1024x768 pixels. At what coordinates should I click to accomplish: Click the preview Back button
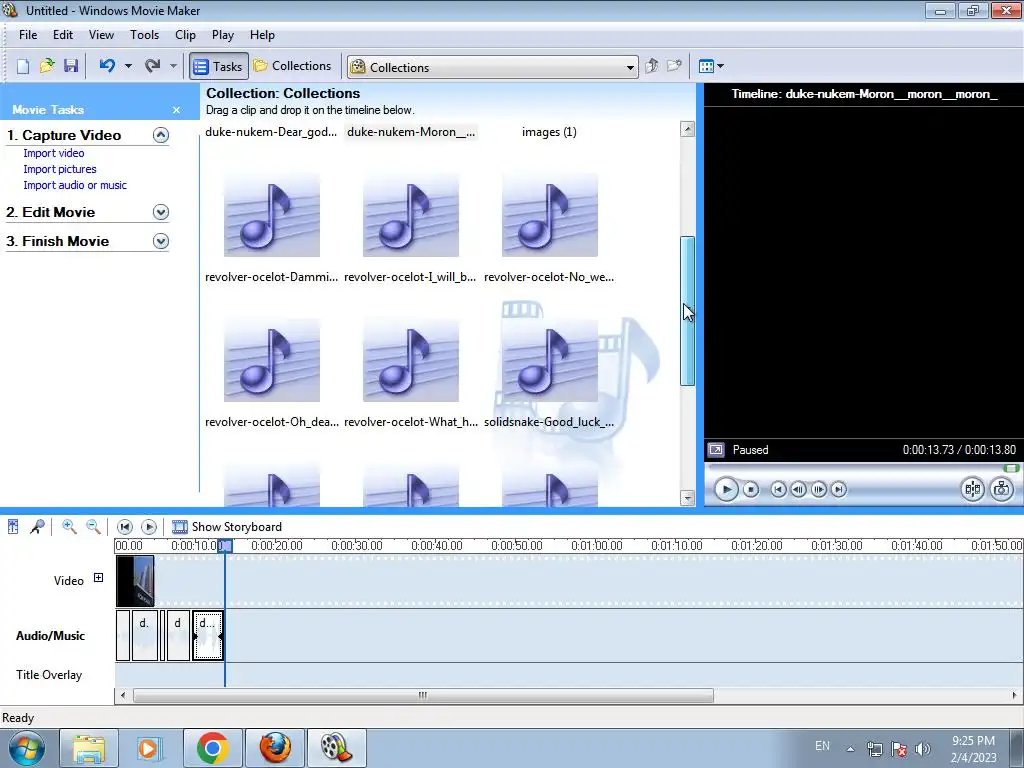coord(778,489)
